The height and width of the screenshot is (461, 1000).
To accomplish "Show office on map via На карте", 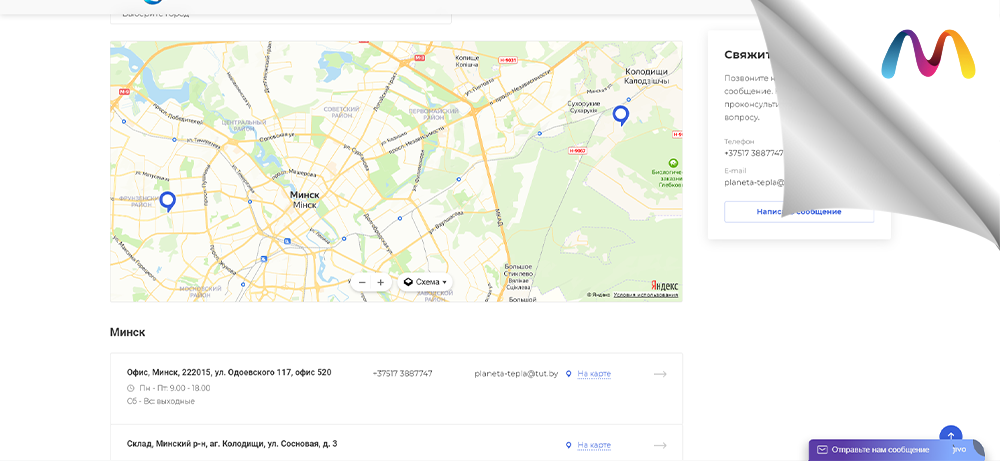I will click(x=594, y=374).
